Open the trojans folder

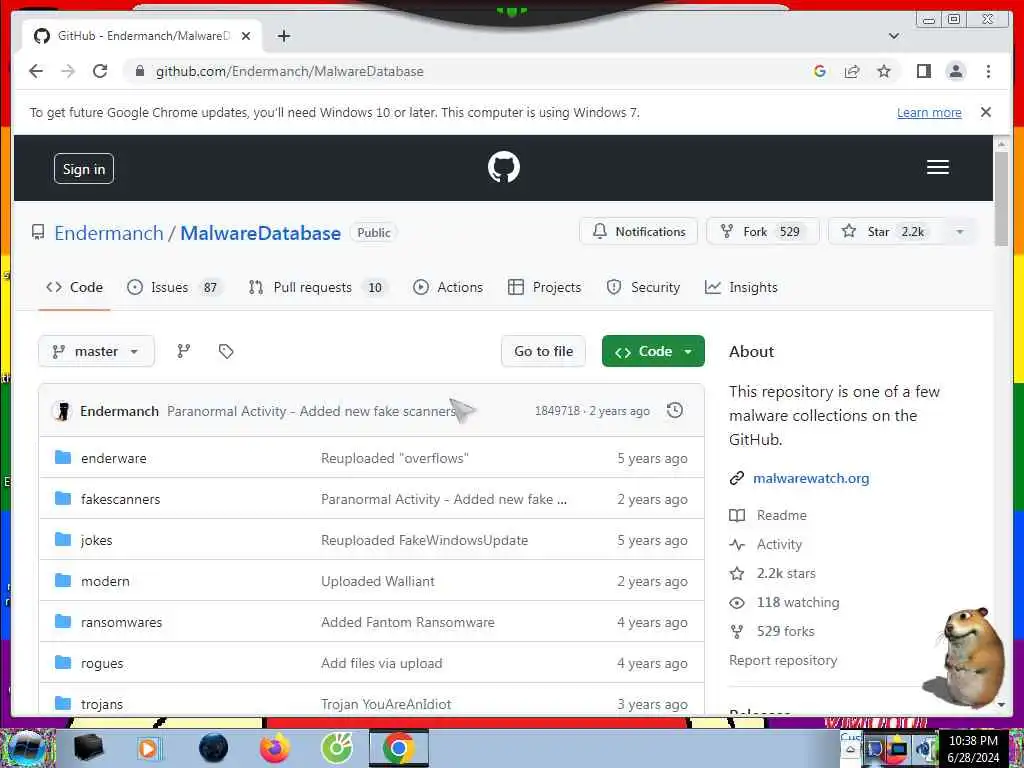point(102,704)
